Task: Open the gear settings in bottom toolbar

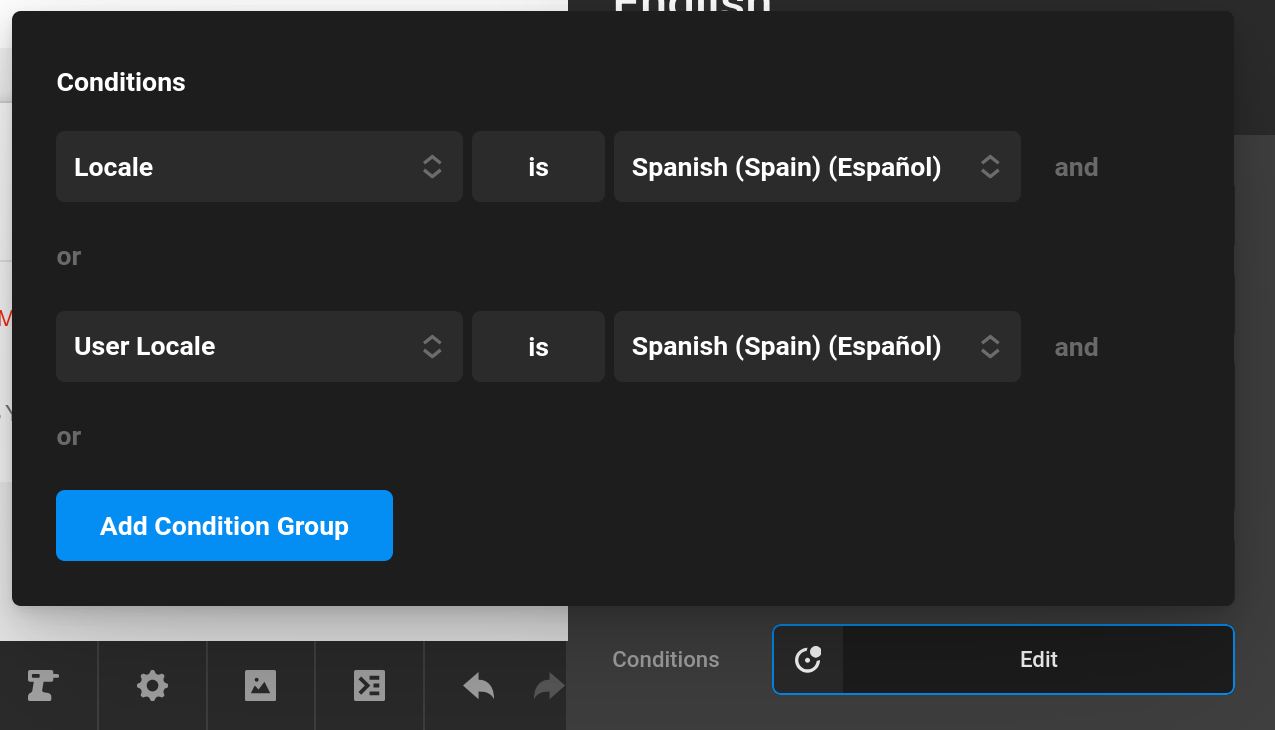Action: pos(152,685)
